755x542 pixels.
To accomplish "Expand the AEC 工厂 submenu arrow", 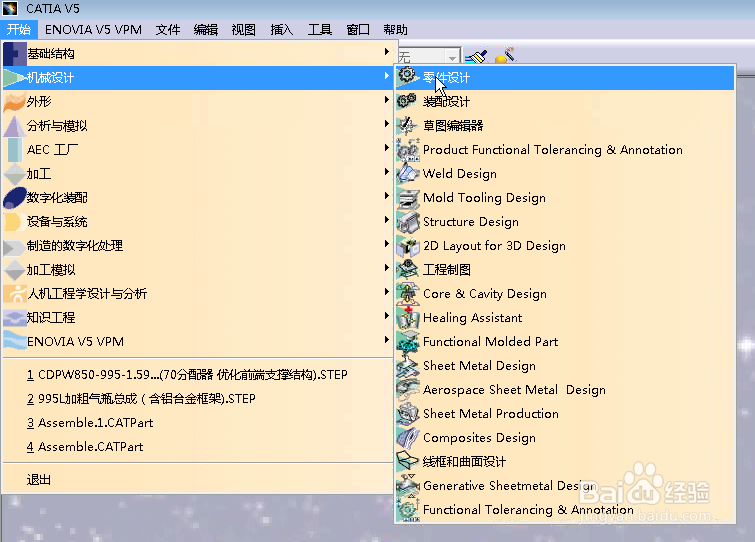I will (387, 148).
